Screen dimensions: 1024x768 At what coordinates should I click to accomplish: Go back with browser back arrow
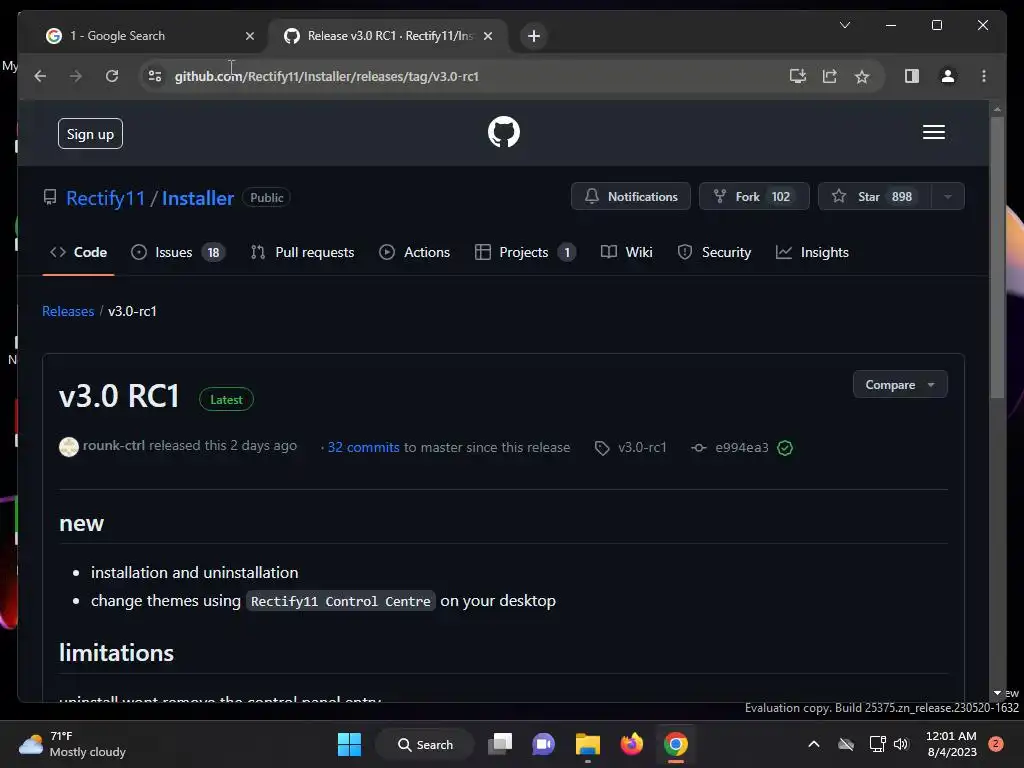pyautogui.click(x=40, y=76)
